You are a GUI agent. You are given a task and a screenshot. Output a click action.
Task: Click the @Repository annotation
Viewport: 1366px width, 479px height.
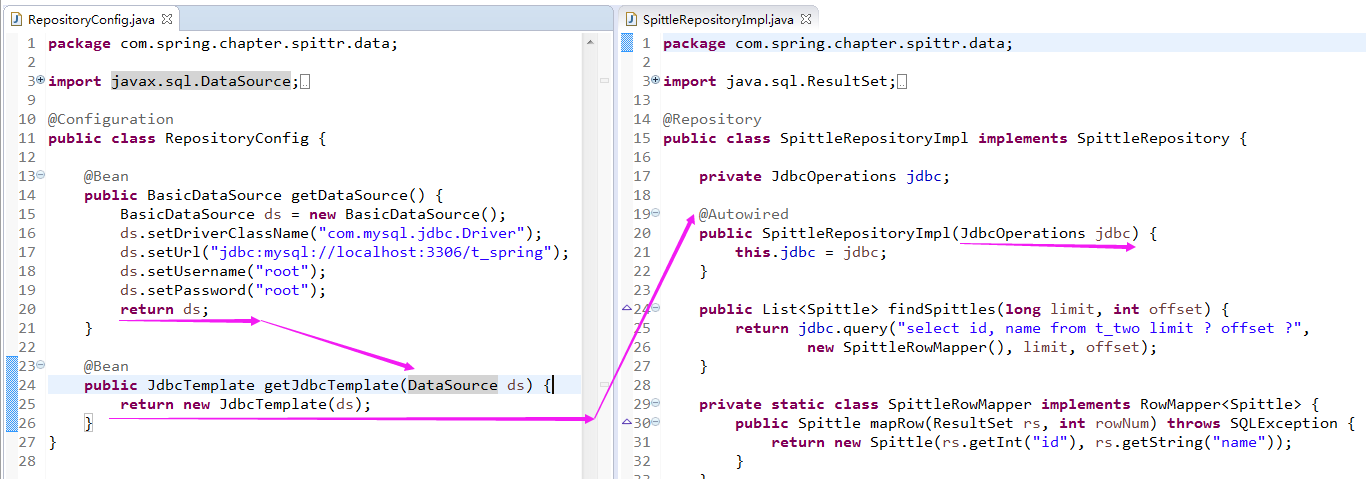tap(712, 119)
